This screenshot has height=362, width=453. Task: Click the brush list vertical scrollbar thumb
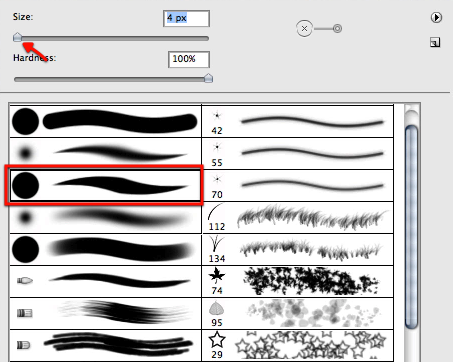[x=411, y=227]
